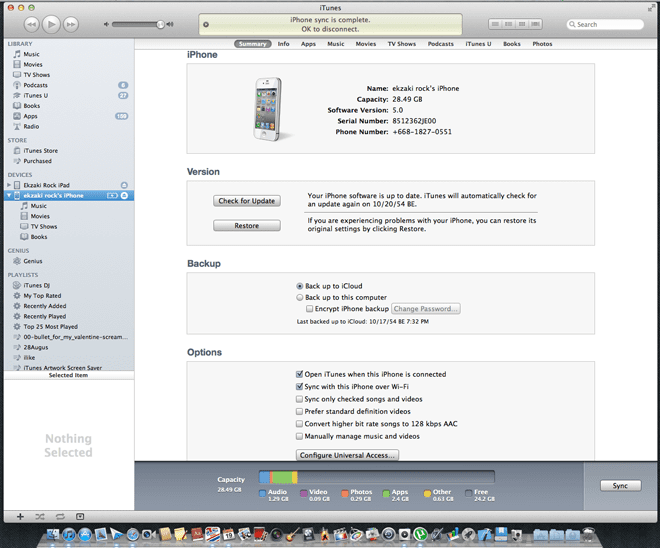Toggle Encrypt iPhone backup checkbox
This screenshot has width=660, height=548.
click(x=309, y=309)
